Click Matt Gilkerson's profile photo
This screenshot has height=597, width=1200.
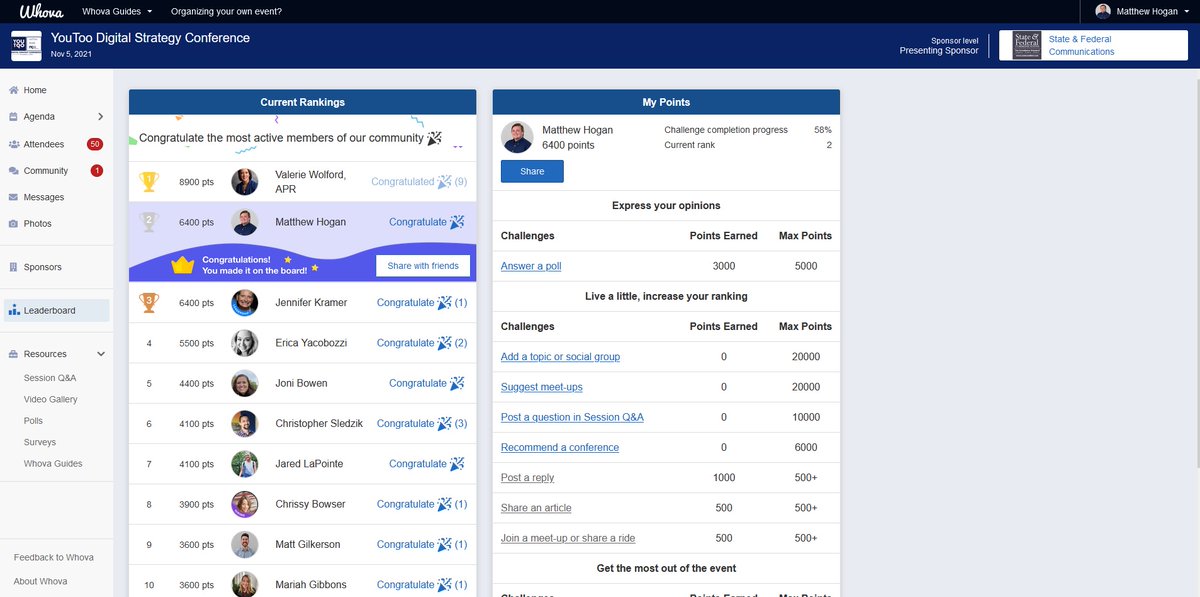245,544
